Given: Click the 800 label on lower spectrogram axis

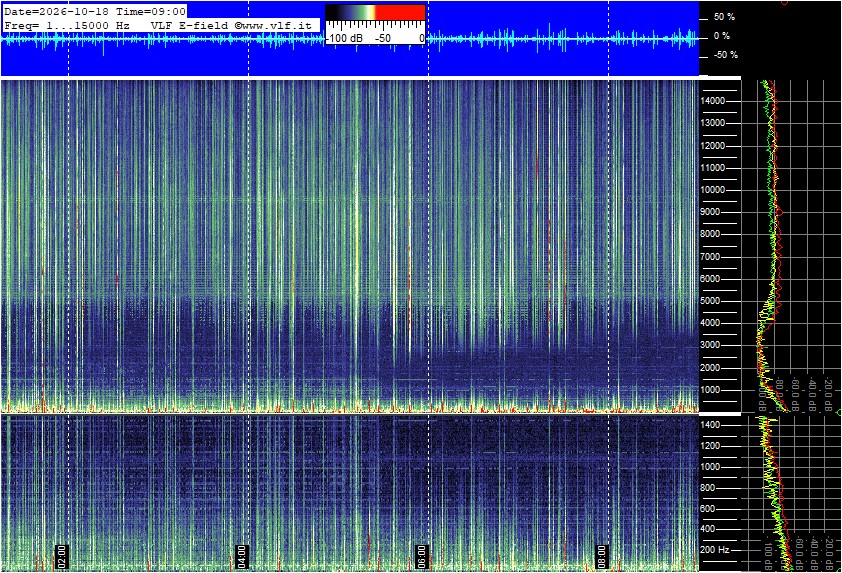Looking at the screenshot, I should (708, 488).
